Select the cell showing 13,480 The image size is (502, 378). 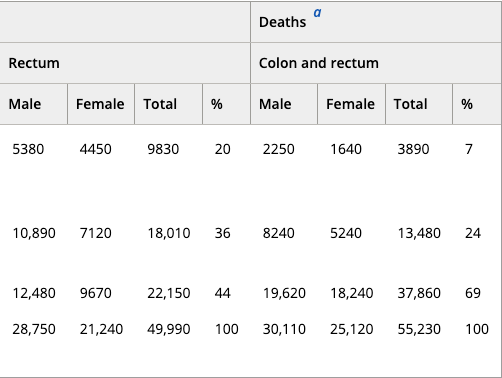click(419, 233)
